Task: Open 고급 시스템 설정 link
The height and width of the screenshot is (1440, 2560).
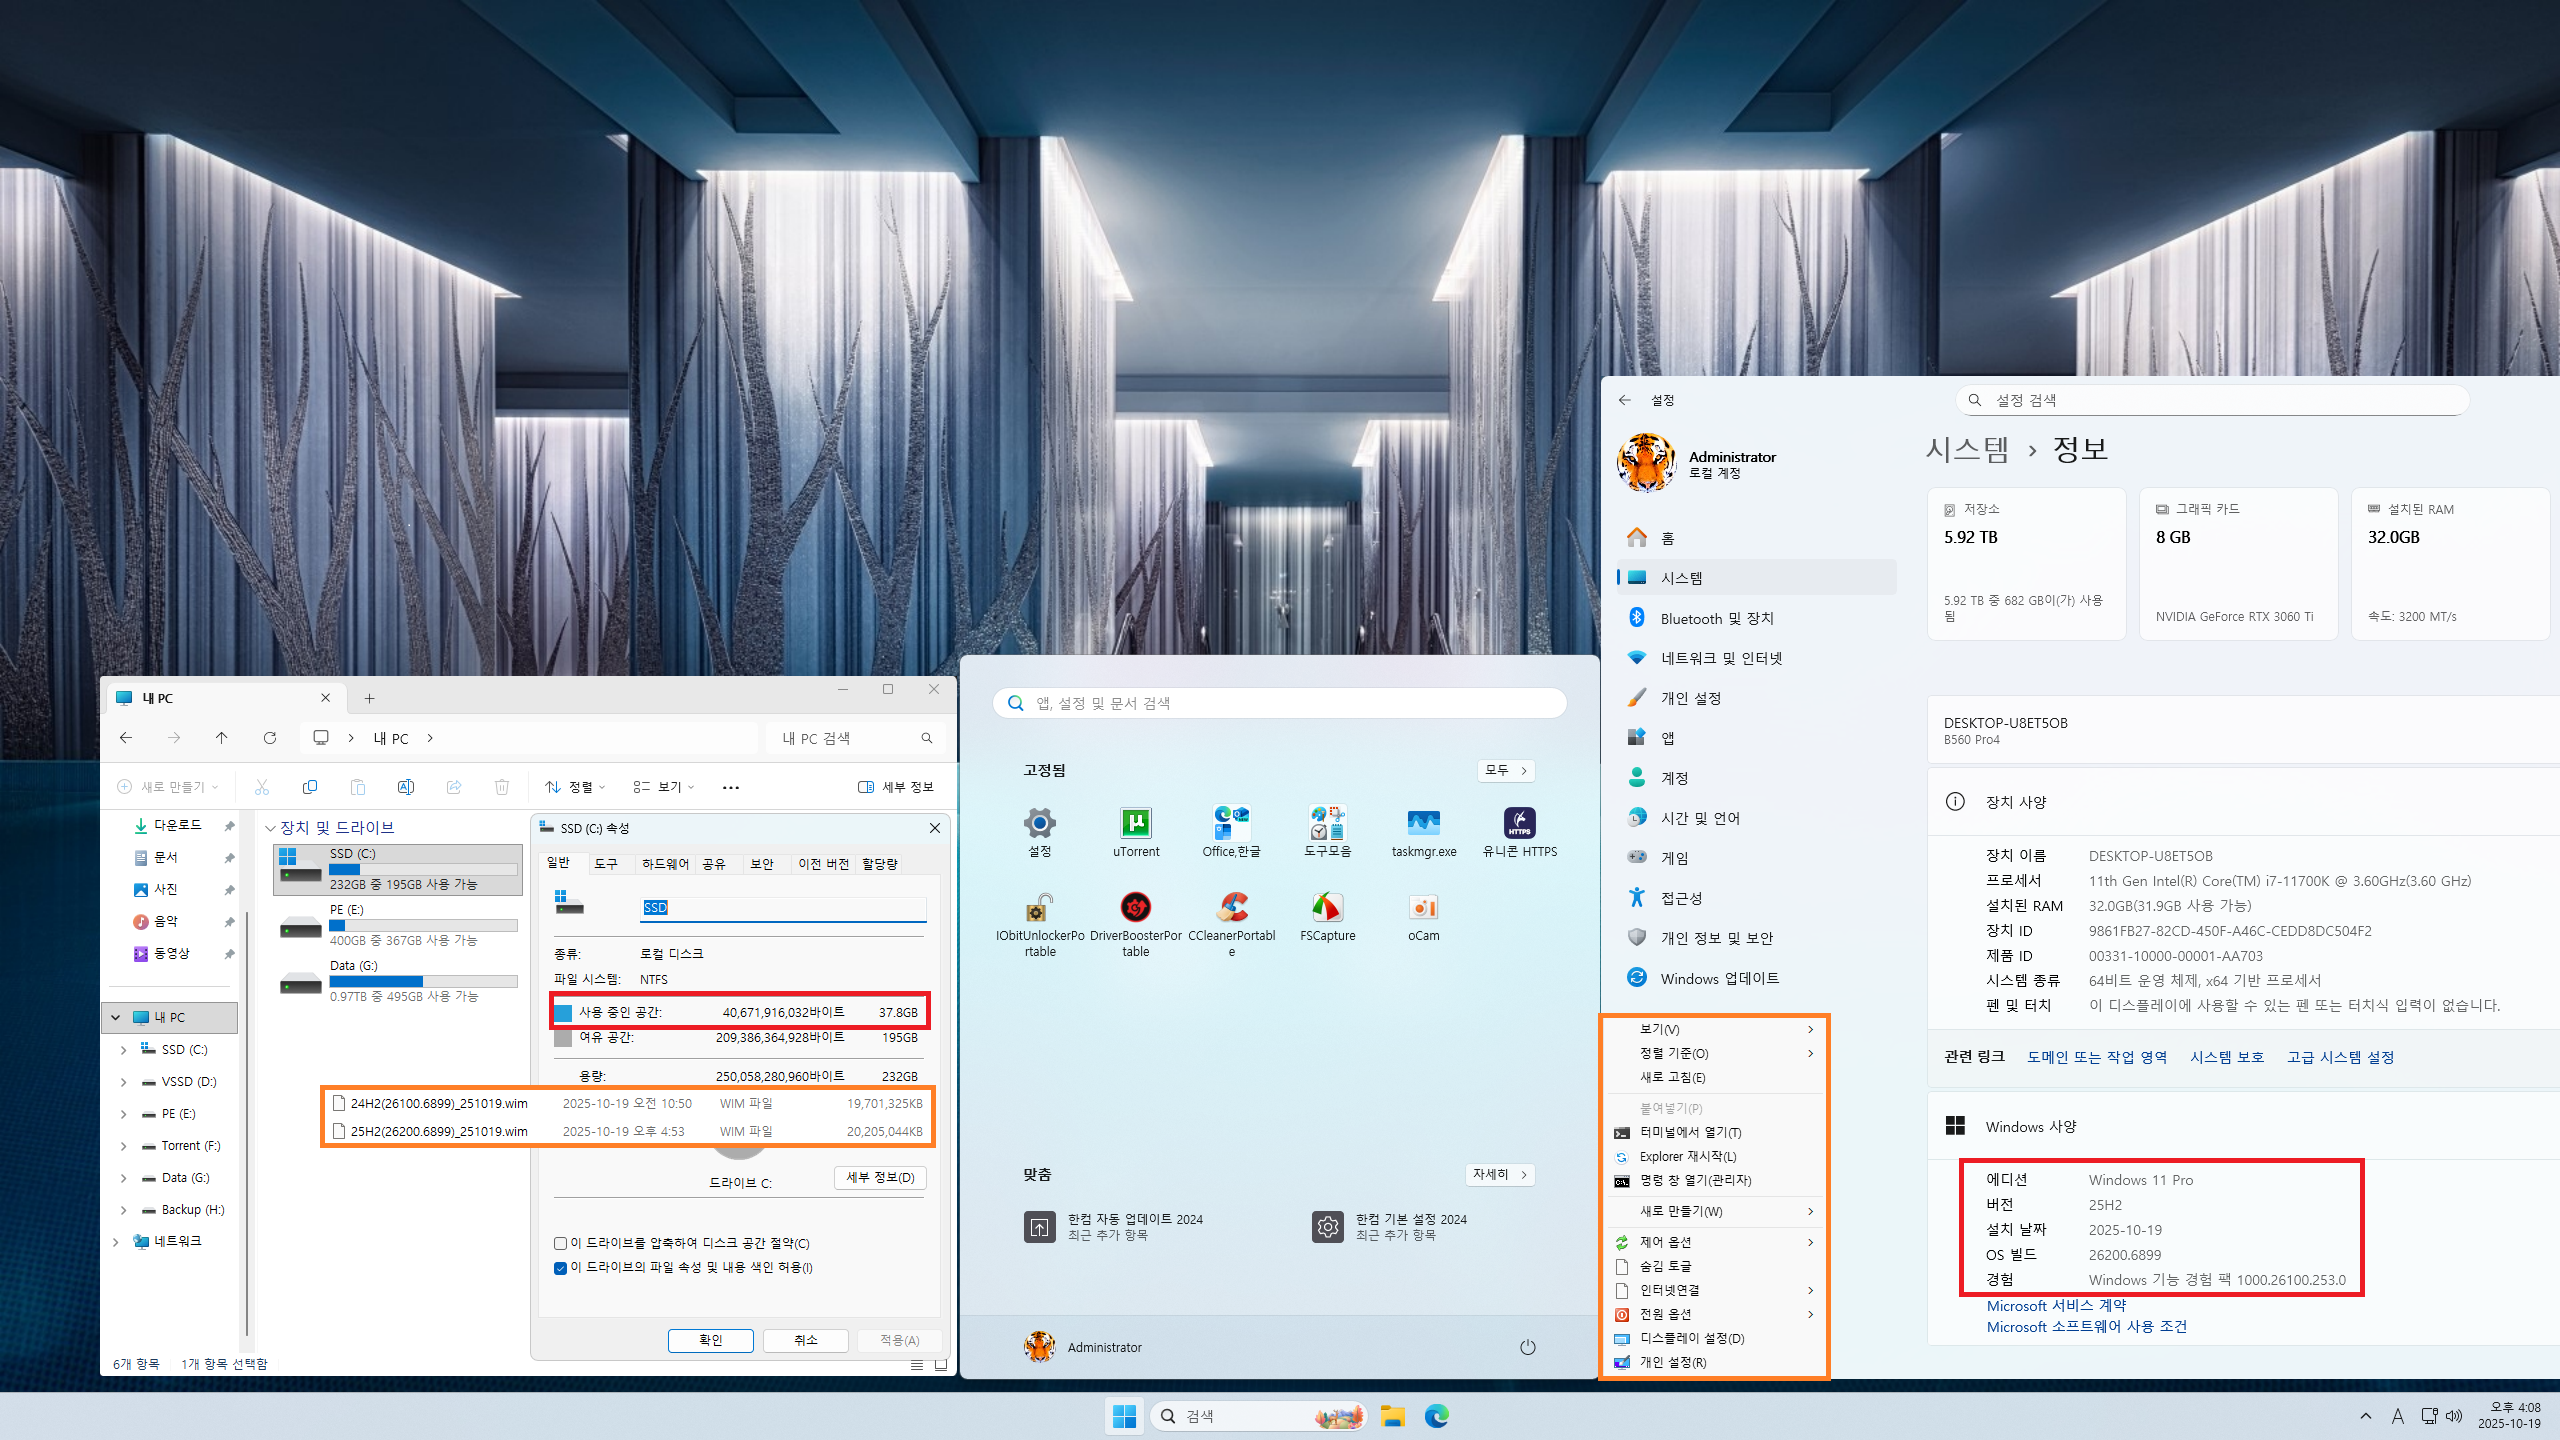Action: coord(2340,1057)
